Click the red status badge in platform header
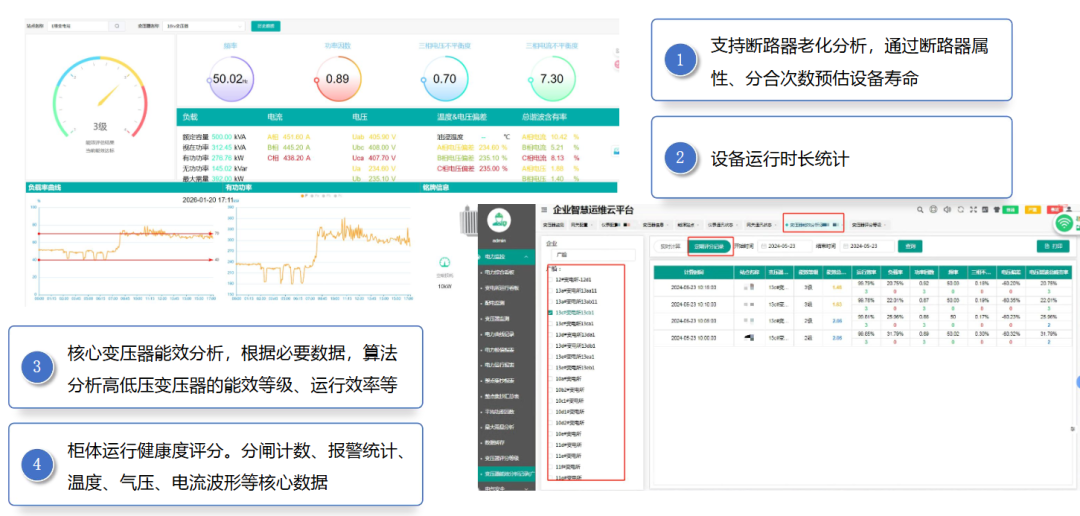This screenshot has width=1080, height=516. coord(1054,209)
